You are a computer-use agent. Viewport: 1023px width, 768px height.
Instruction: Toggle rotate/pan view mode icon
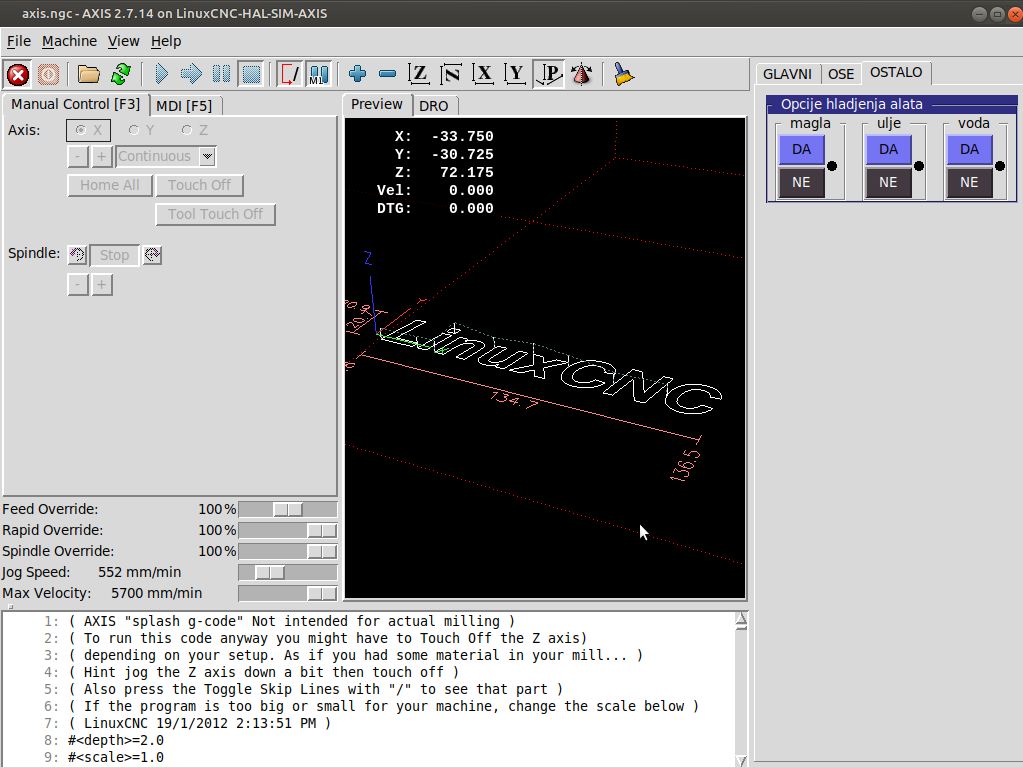581,74
